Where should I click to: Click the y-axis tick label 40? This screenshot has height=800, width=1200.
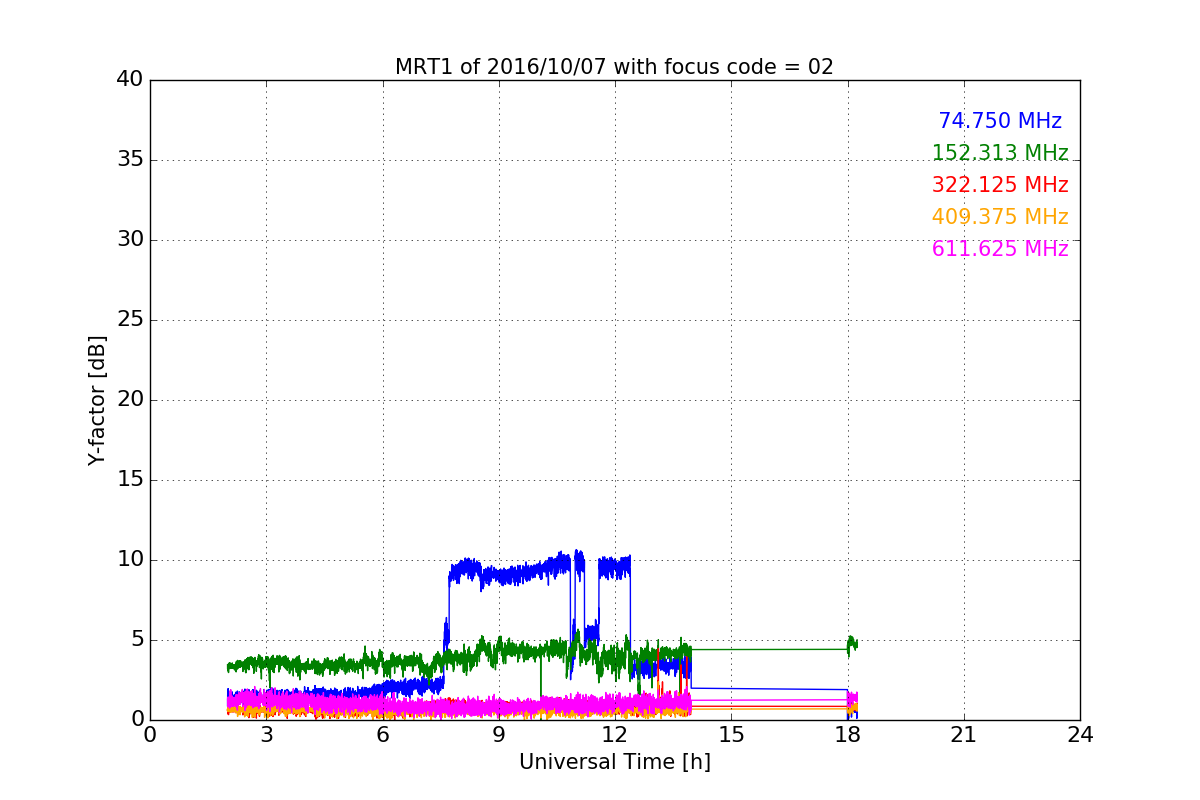(x=130, y=80)
